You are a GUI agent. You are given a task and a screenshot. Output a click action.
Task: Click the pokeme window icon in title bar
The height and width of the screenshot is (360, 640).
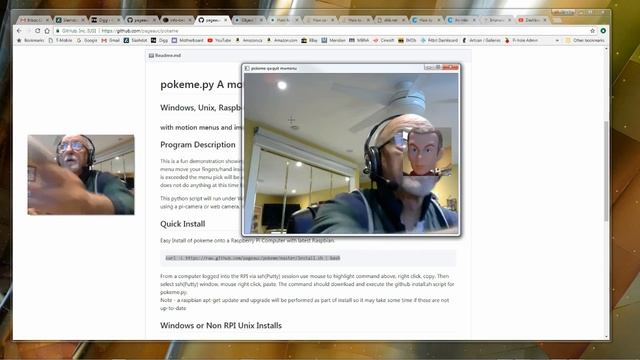point(247,68)
